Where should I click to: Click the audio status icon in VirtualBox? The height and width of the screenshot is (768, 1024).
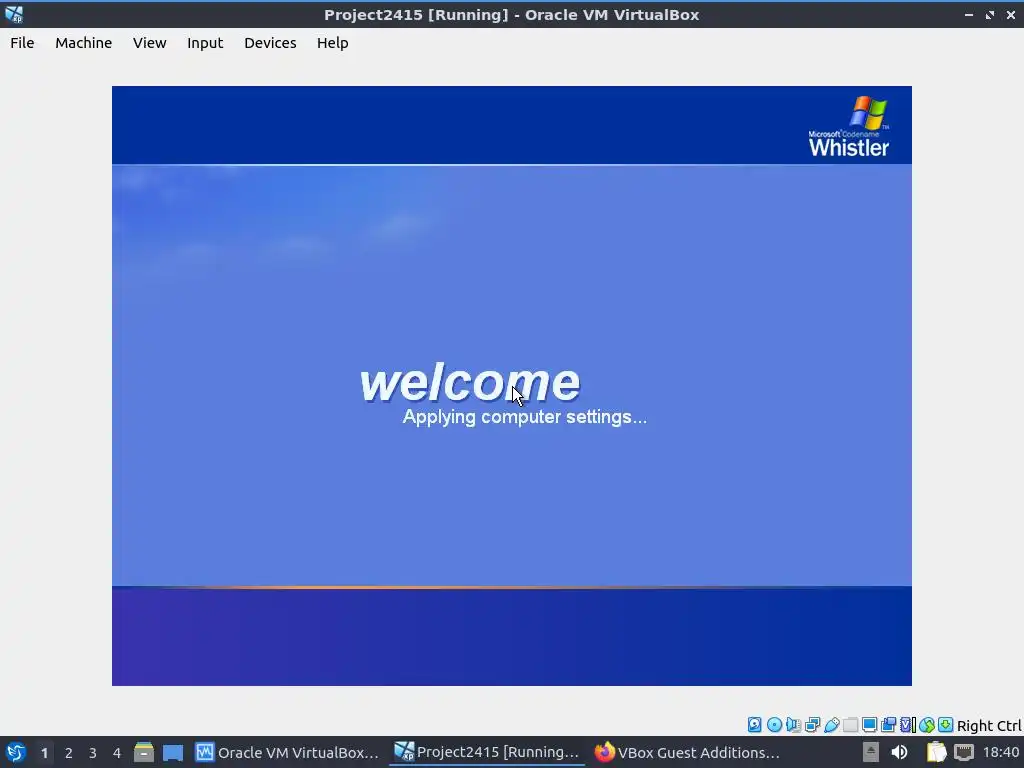(793, 725)
